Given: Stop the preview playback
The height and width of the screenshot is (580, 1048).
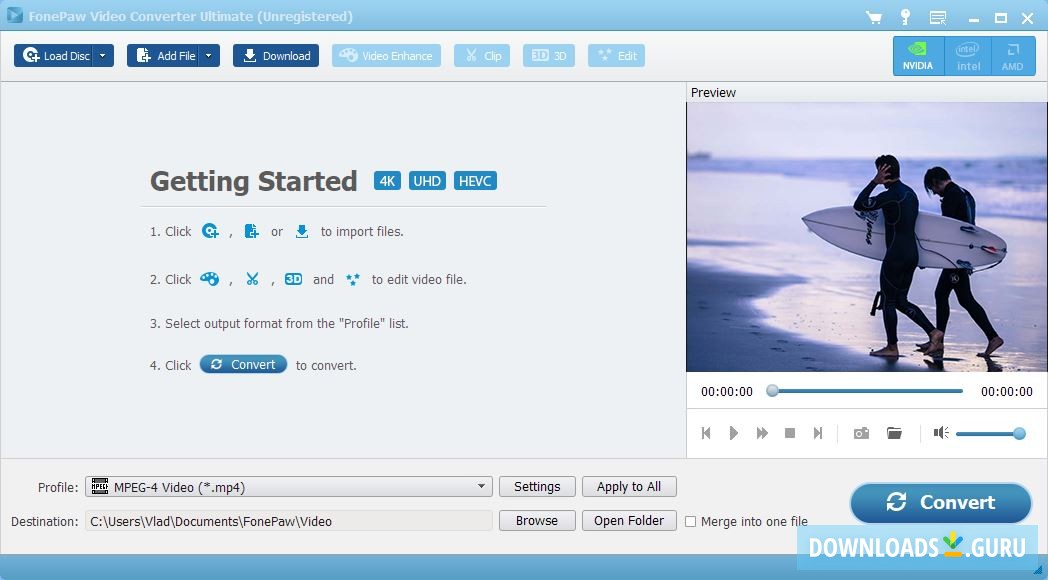Looking at the screenshot, I should (x=789, y=433).
